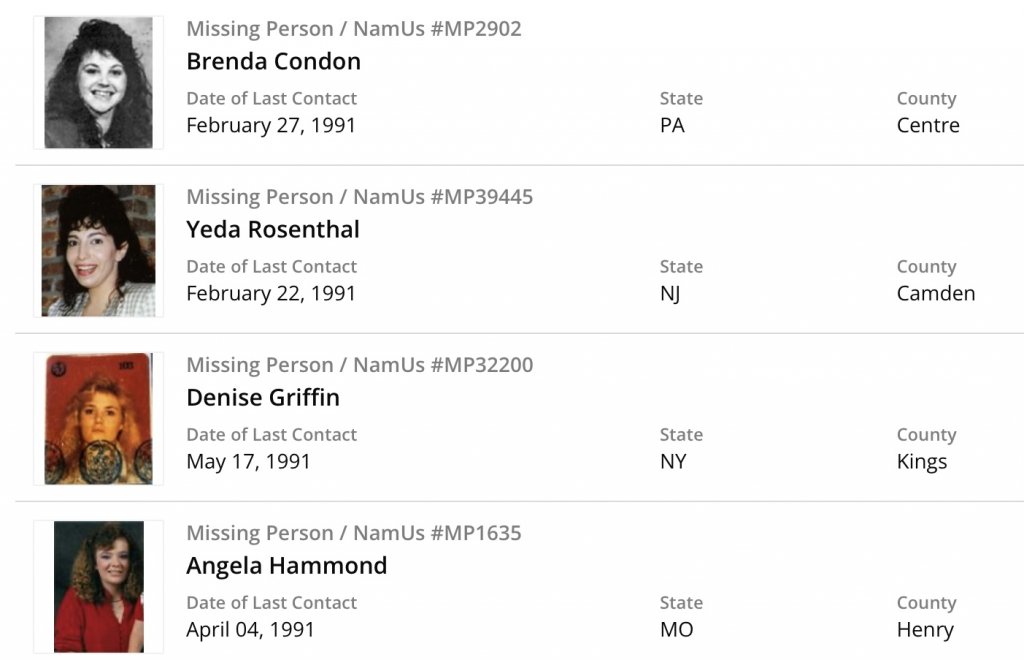This screenshot has width=1024, height=660.
Task: Select the Denise Griffin name heading
Action: click(x=262, y=397)
